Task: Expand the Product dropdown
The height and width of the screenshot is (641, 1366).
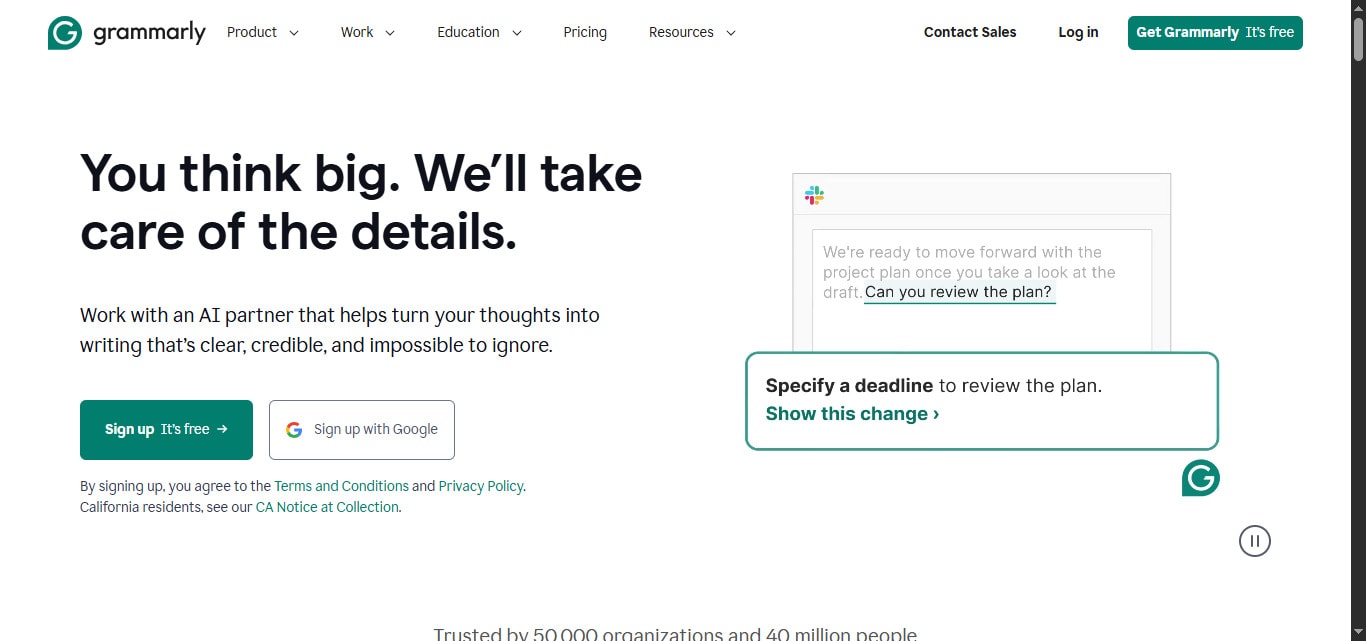Action: 261,32
